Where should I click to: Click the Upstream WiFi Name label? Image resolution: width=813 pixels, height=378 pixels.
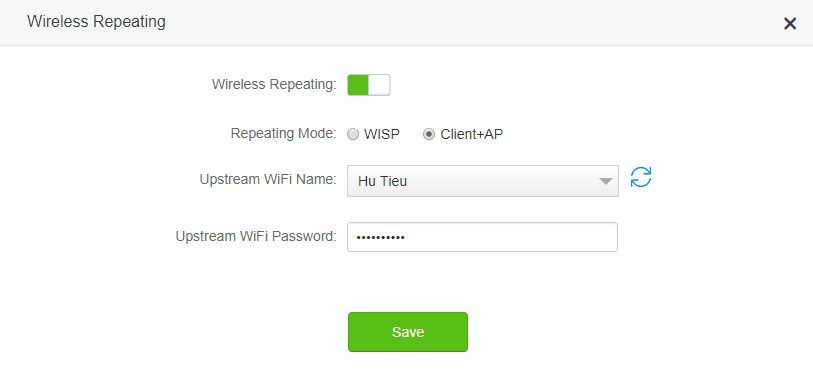tap(268, 179)
